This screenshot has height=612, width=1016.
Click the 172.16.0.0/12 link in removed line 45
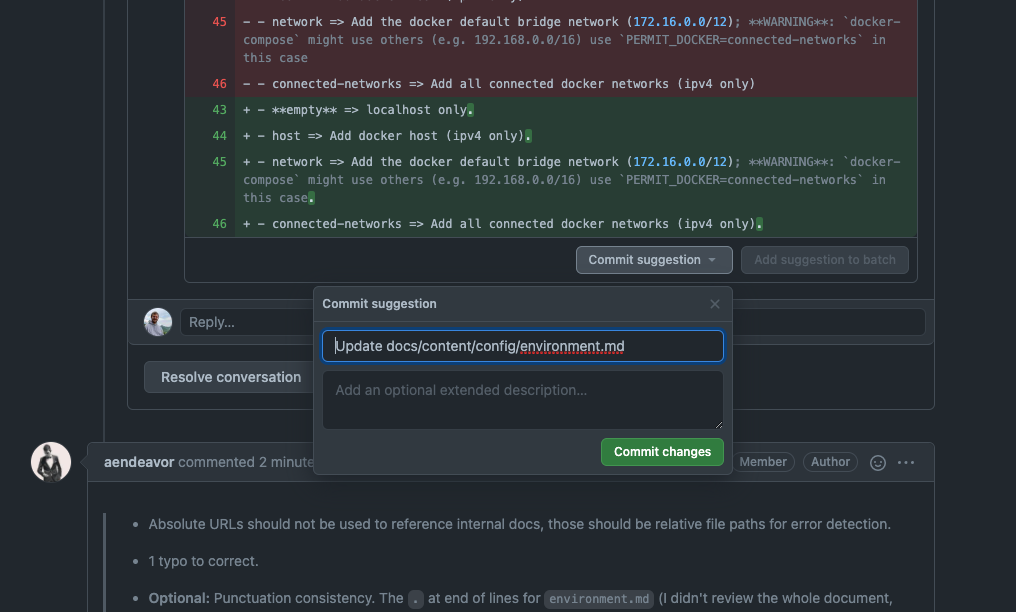tap(680, 22)
